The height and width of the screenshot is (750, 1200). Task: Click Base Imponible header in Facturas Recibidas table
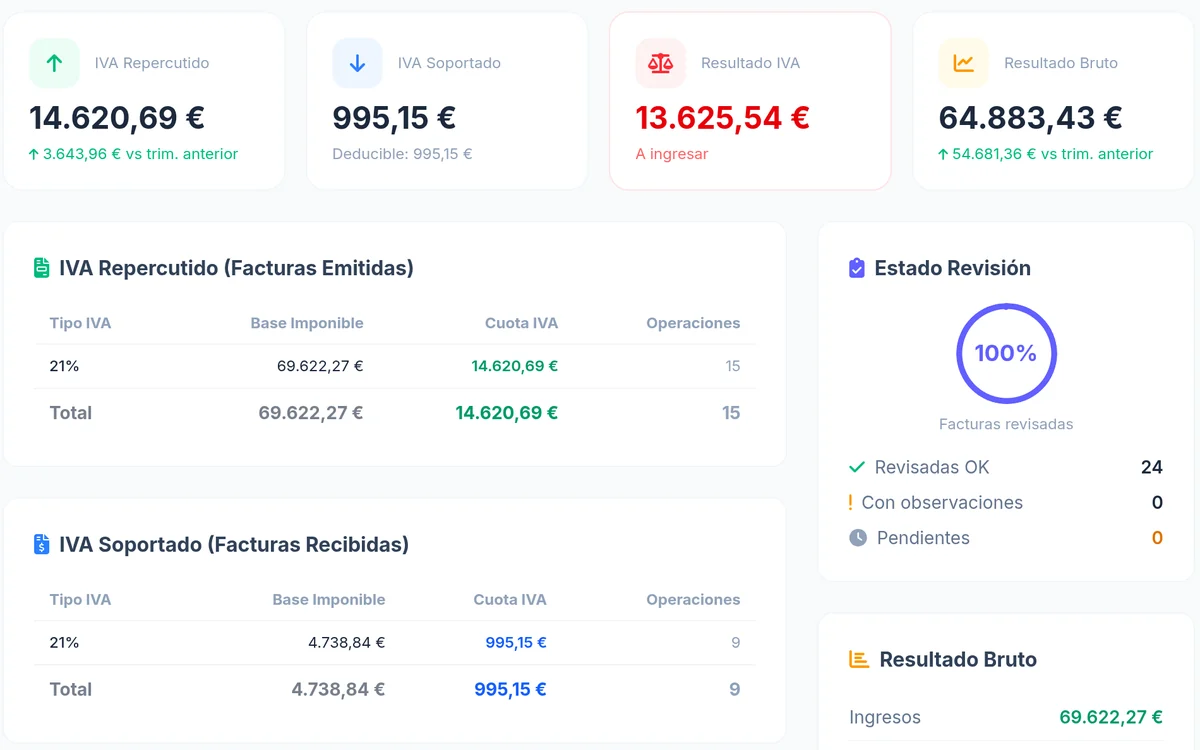coord(329,600)
